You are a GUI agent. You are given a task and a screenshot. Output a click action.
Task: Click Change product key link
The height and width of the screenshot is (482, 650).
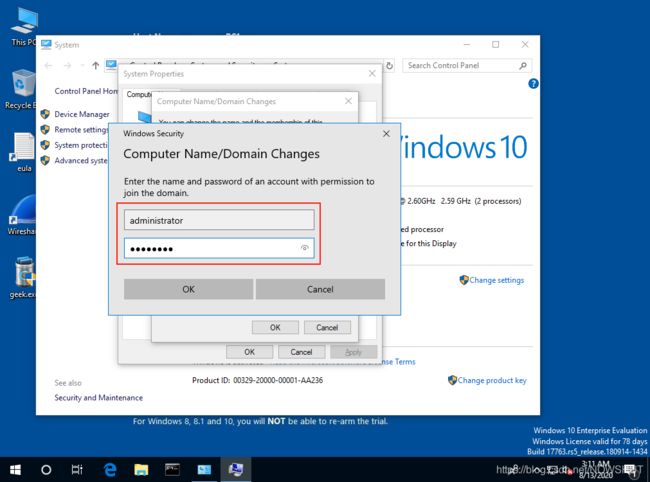[x=492, y=380]
